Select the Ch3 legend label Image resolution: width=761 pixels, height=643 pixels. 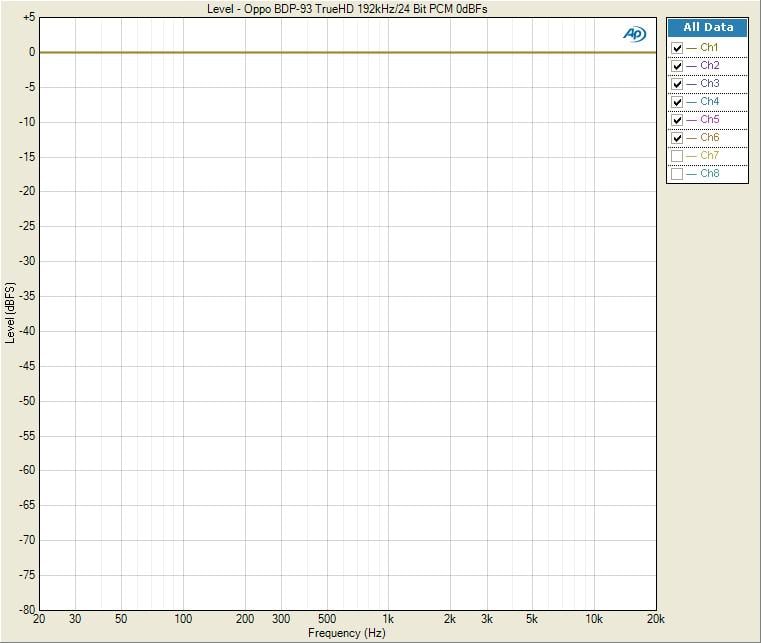(x=710, y=83)
